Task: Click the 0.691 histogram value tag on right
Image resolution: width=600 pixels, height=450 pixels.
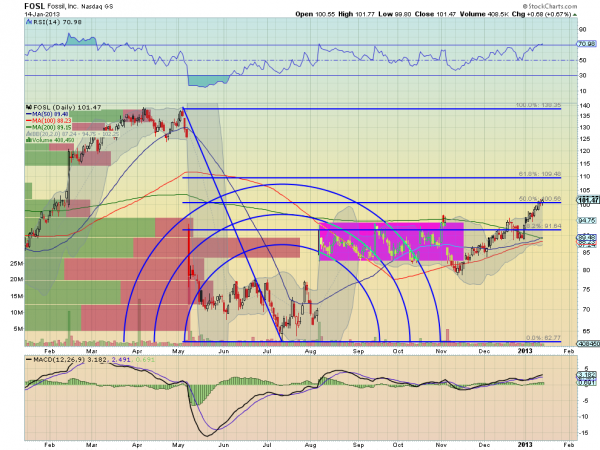Action: (587, 382)
